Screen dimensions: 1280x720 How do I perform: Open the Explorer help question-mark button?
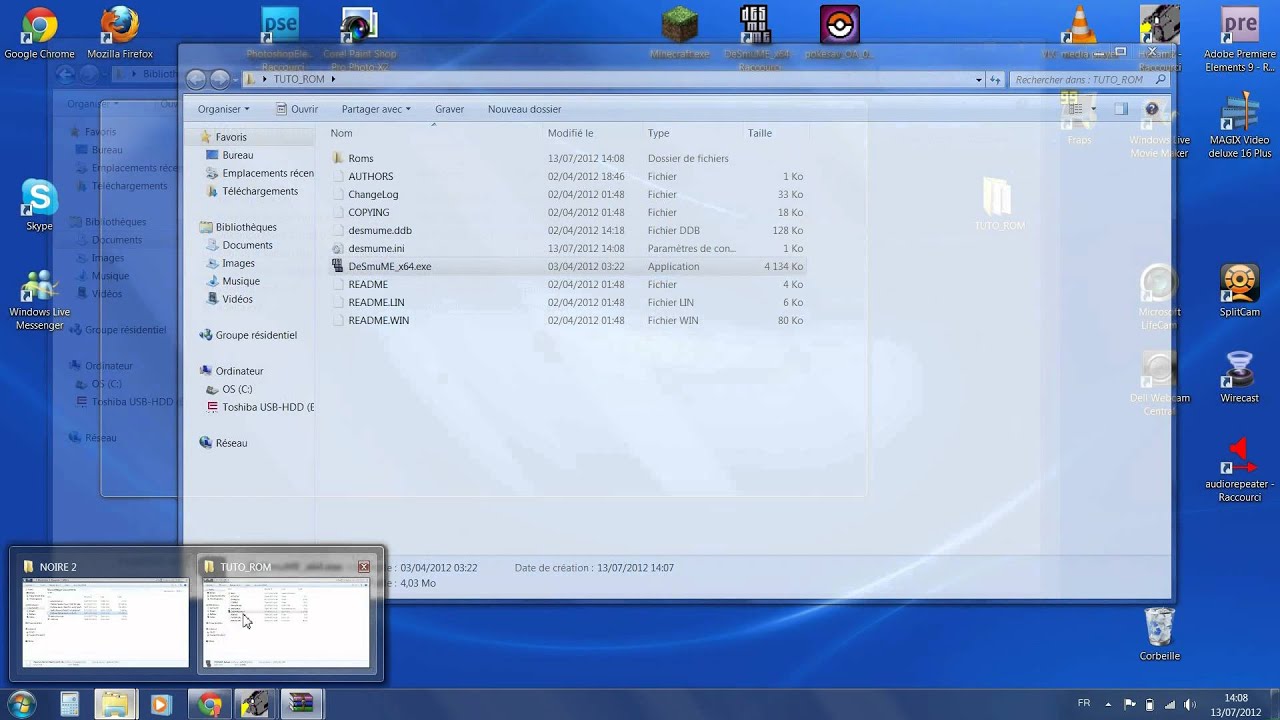pos(1152,109)
